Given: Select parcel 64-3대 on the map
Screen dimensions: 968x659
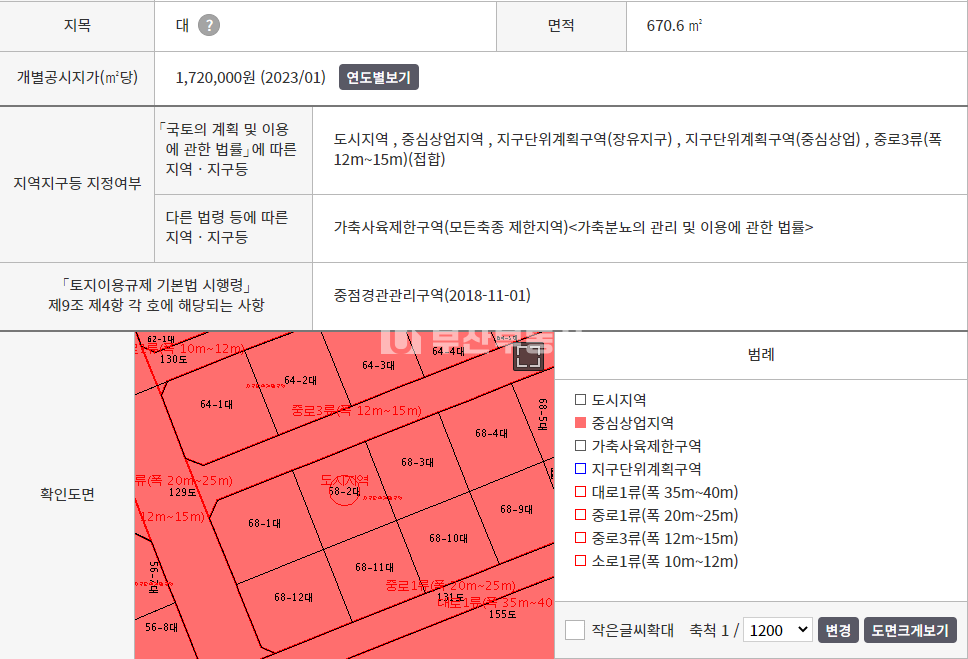Looking at the screenshot, I should click(378, 365).
